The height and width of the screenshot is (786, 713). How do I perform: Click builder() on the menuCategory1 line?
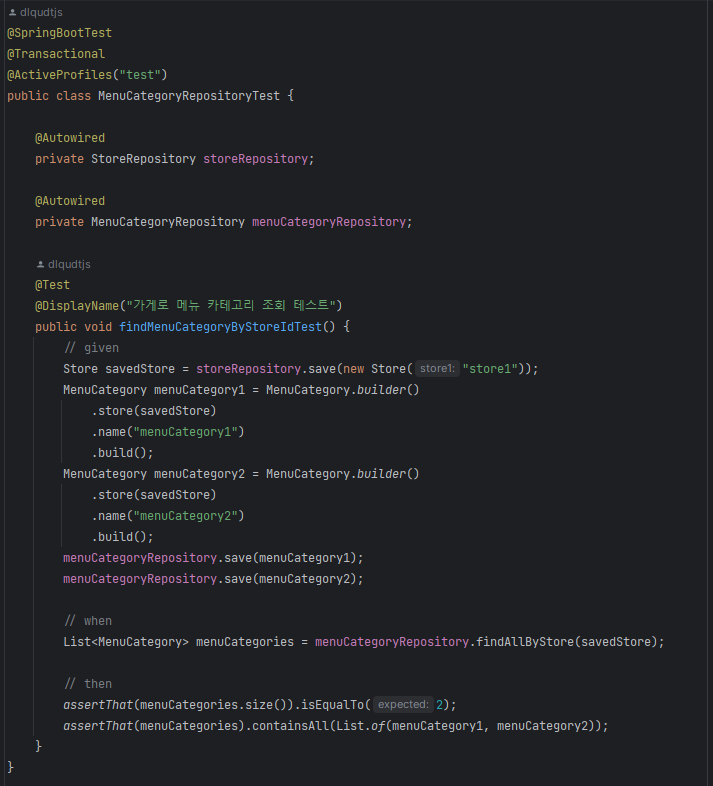pos(388,390)
